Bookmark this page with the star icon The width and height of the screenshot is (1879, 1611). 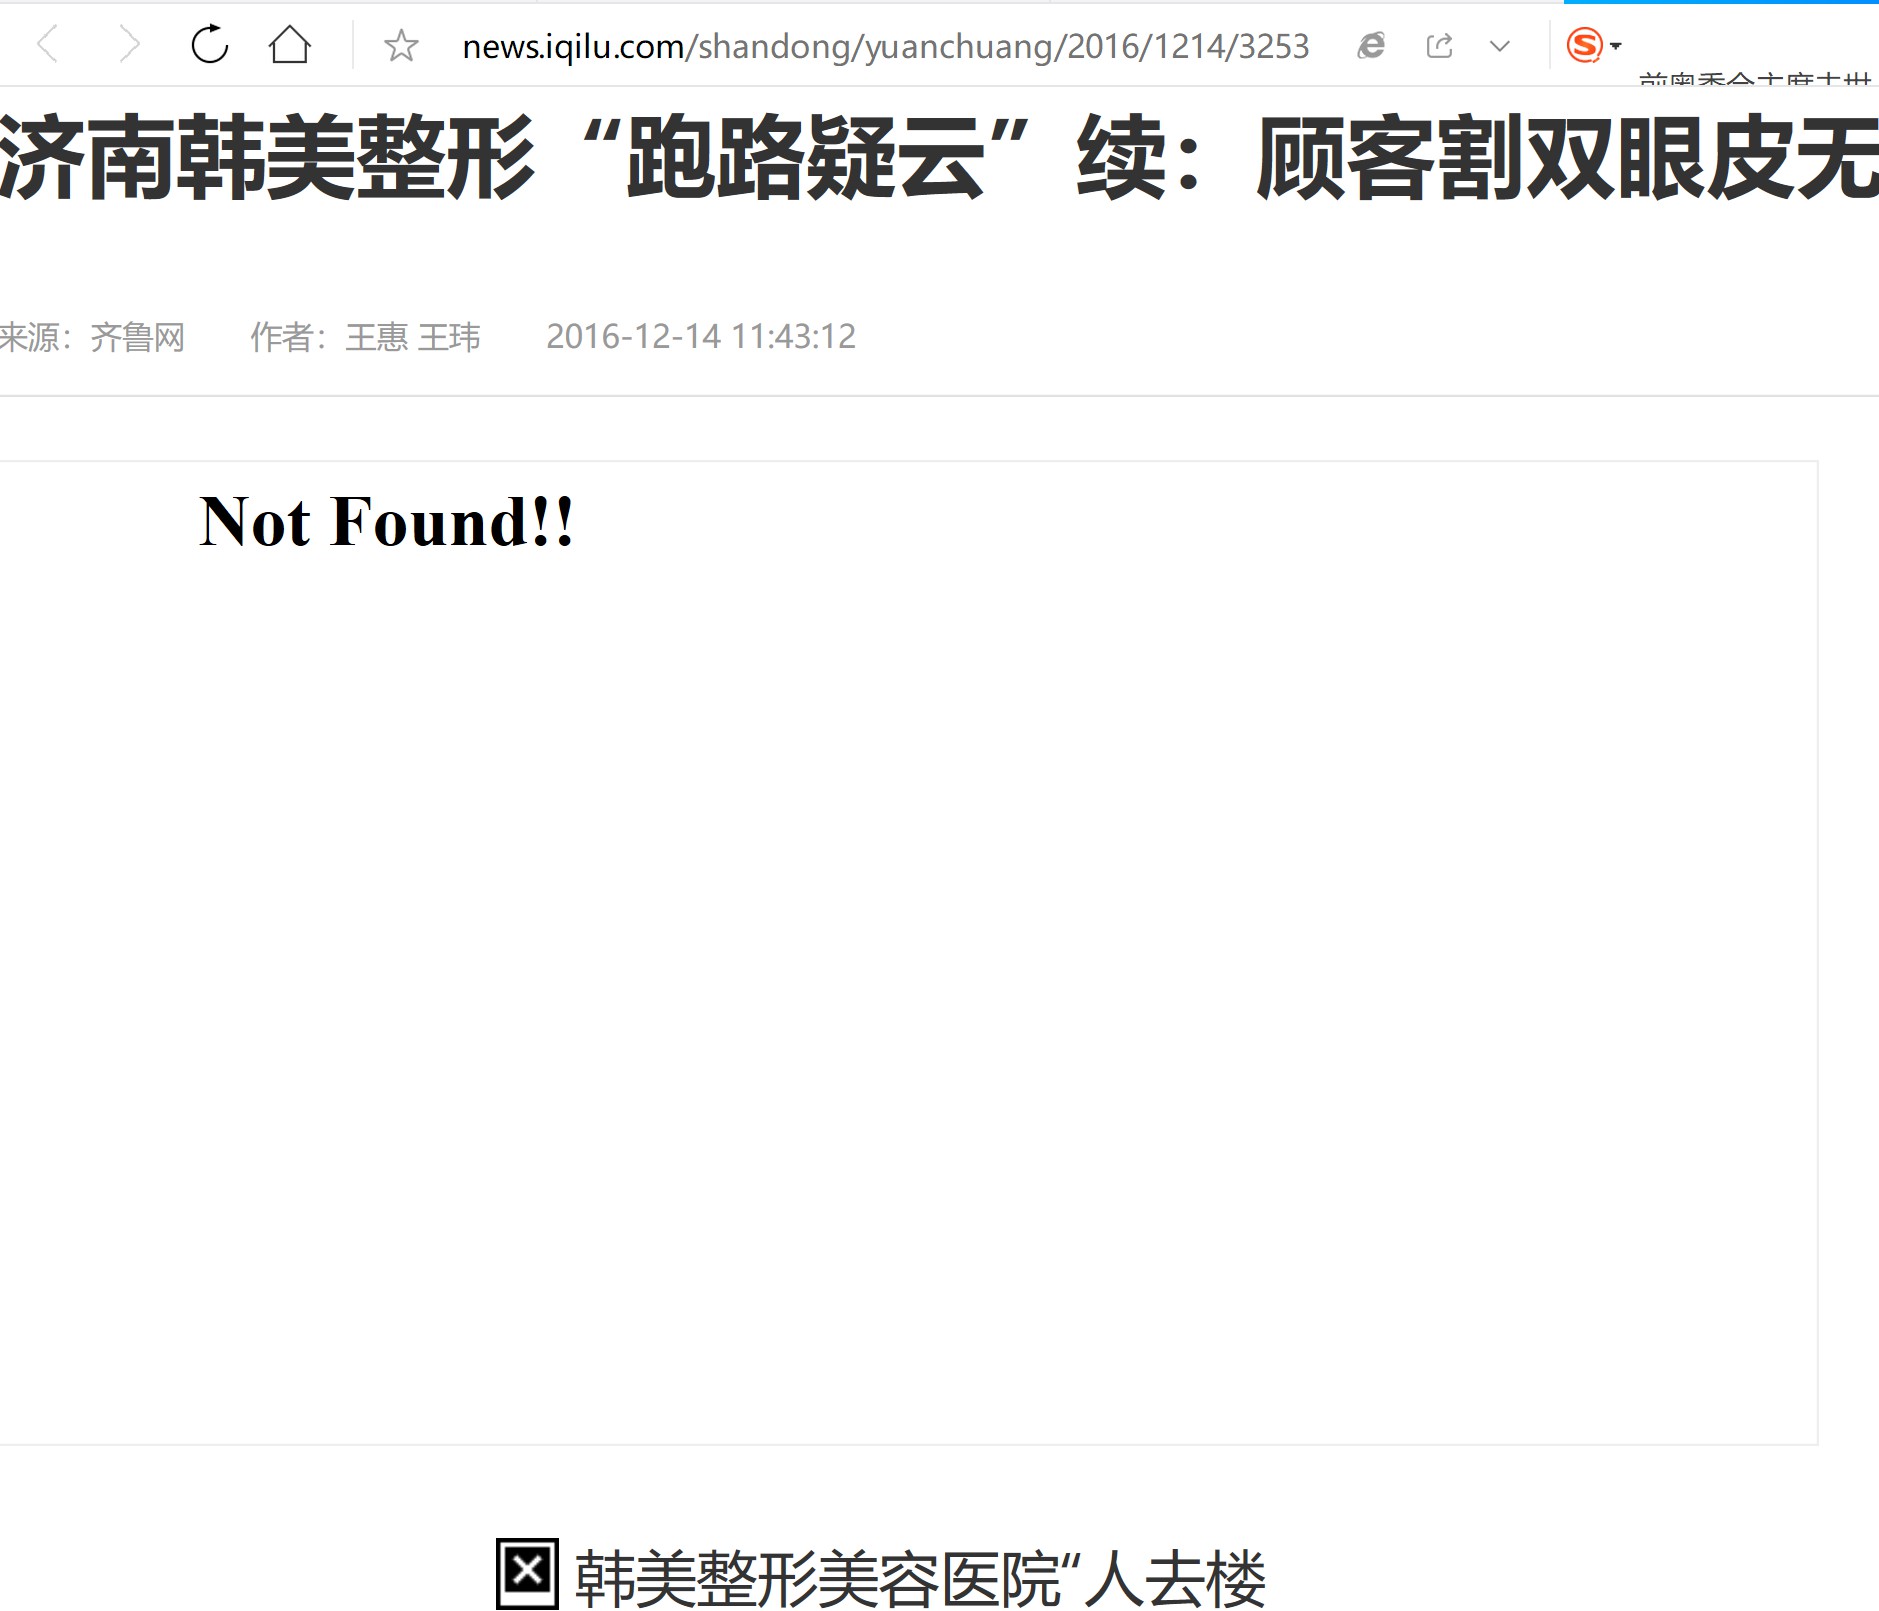pos(401,45)
